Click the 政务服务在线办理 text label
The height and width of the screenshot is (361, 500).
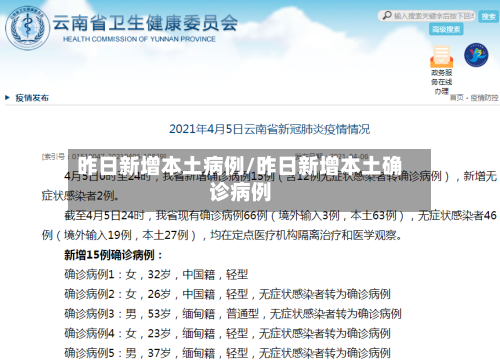tap(441, 82)
